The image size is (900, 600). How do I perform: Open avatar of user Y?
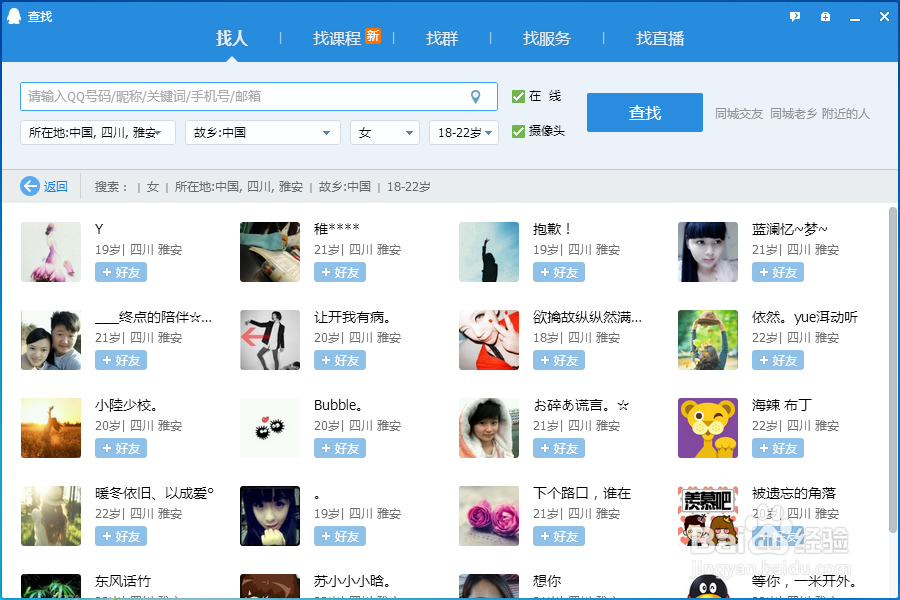click(51, 252)
